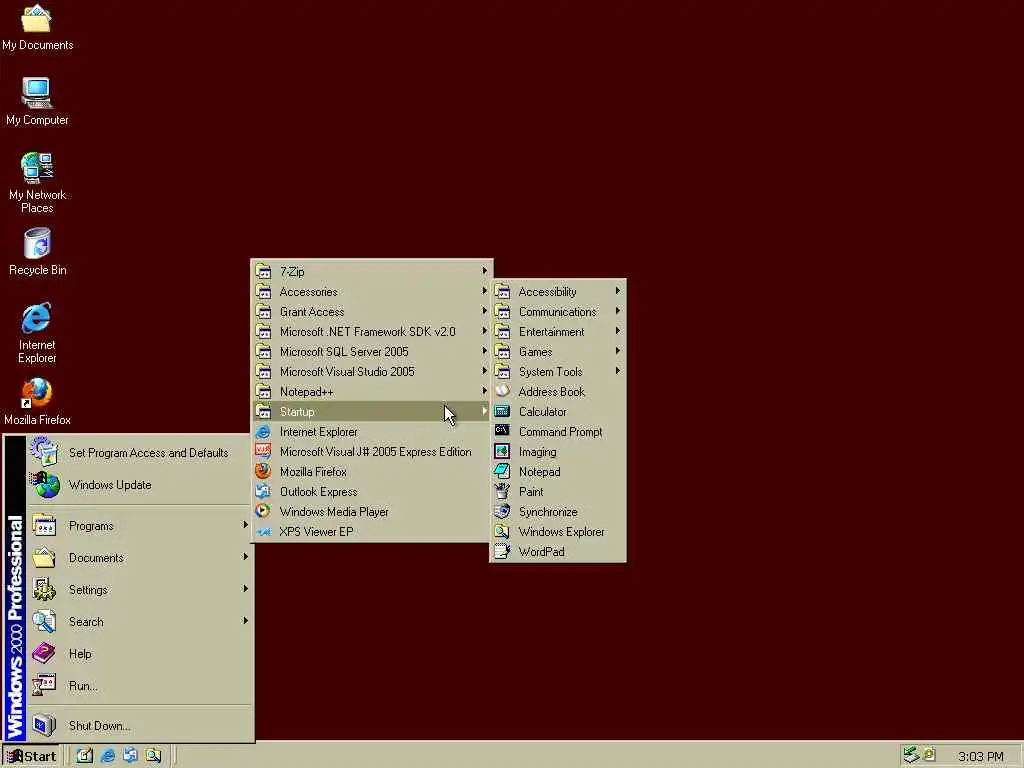The height and width of the screenshot is (768, 1024).
Task: Open the Documents submenu in Start menu
Action: [x=139, y=558]
